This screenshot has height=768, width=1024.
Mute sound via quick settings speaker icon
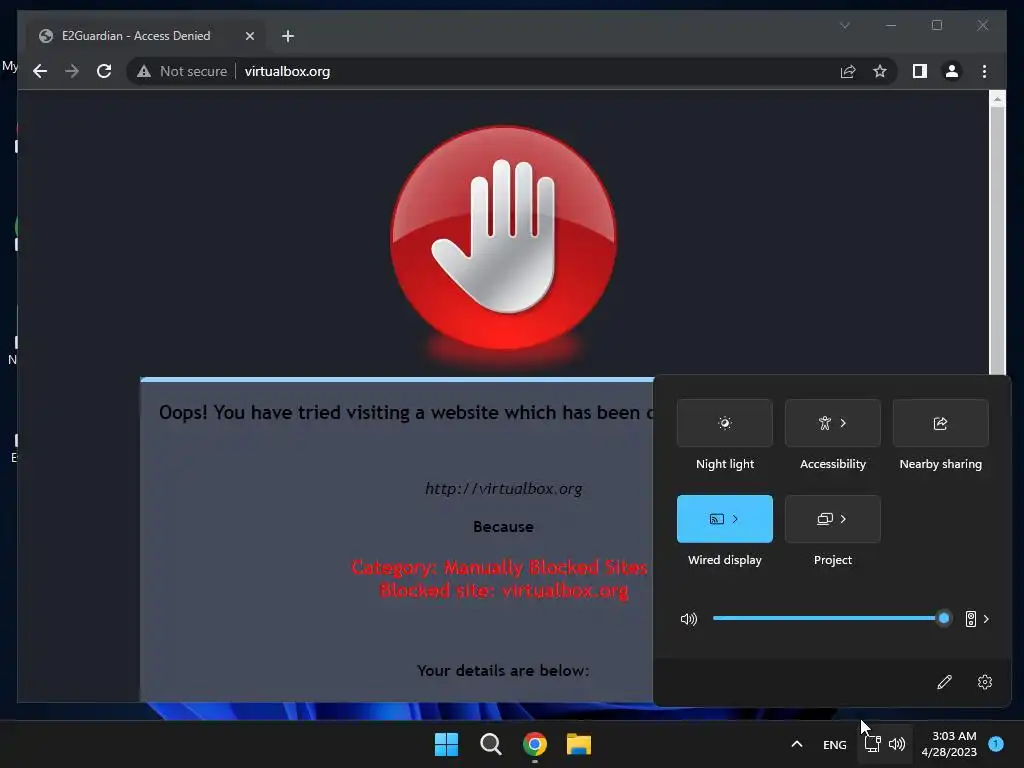[x=689, y=619]
